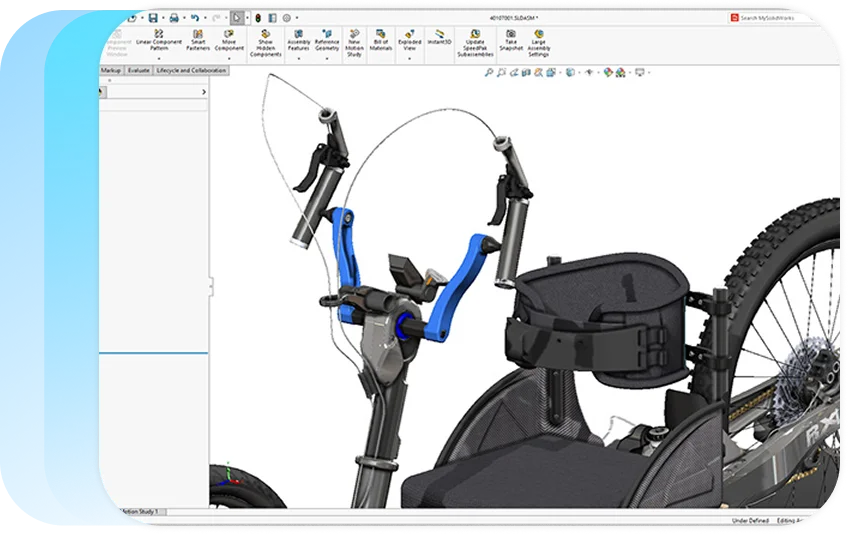Click the Print icon
Image resolution: width=848 pixels, height=534 pixels.
174,18
